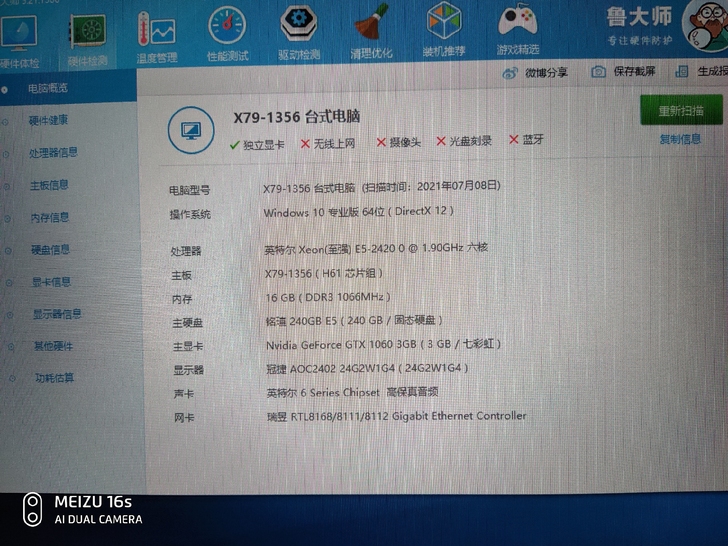The image size is (728, 546).
Task: Click the 电脑型号 row label
Action: [x=189, y=190]
